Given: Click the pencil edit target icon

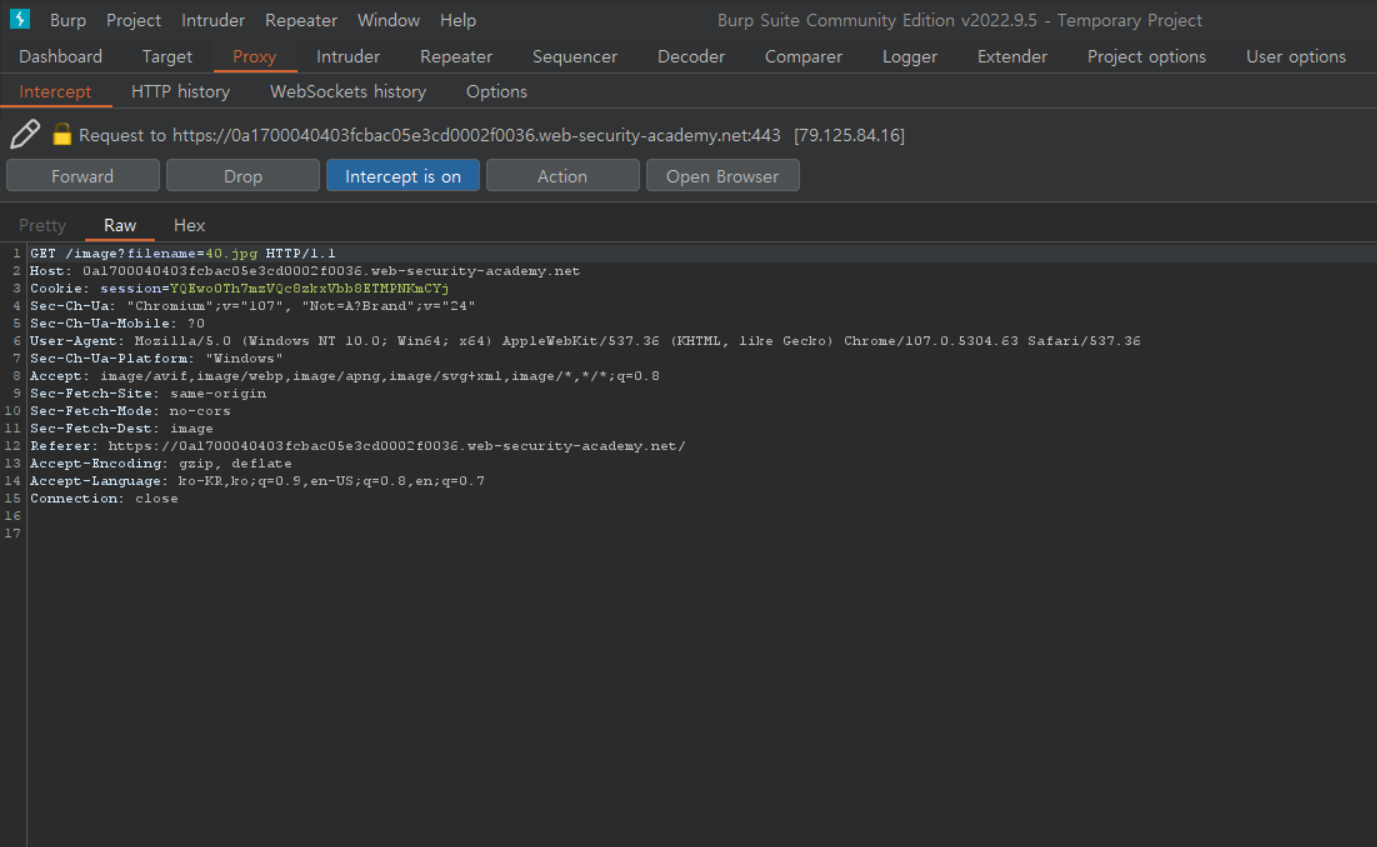Looking at the screenshot, I should (x=25, y=134).
